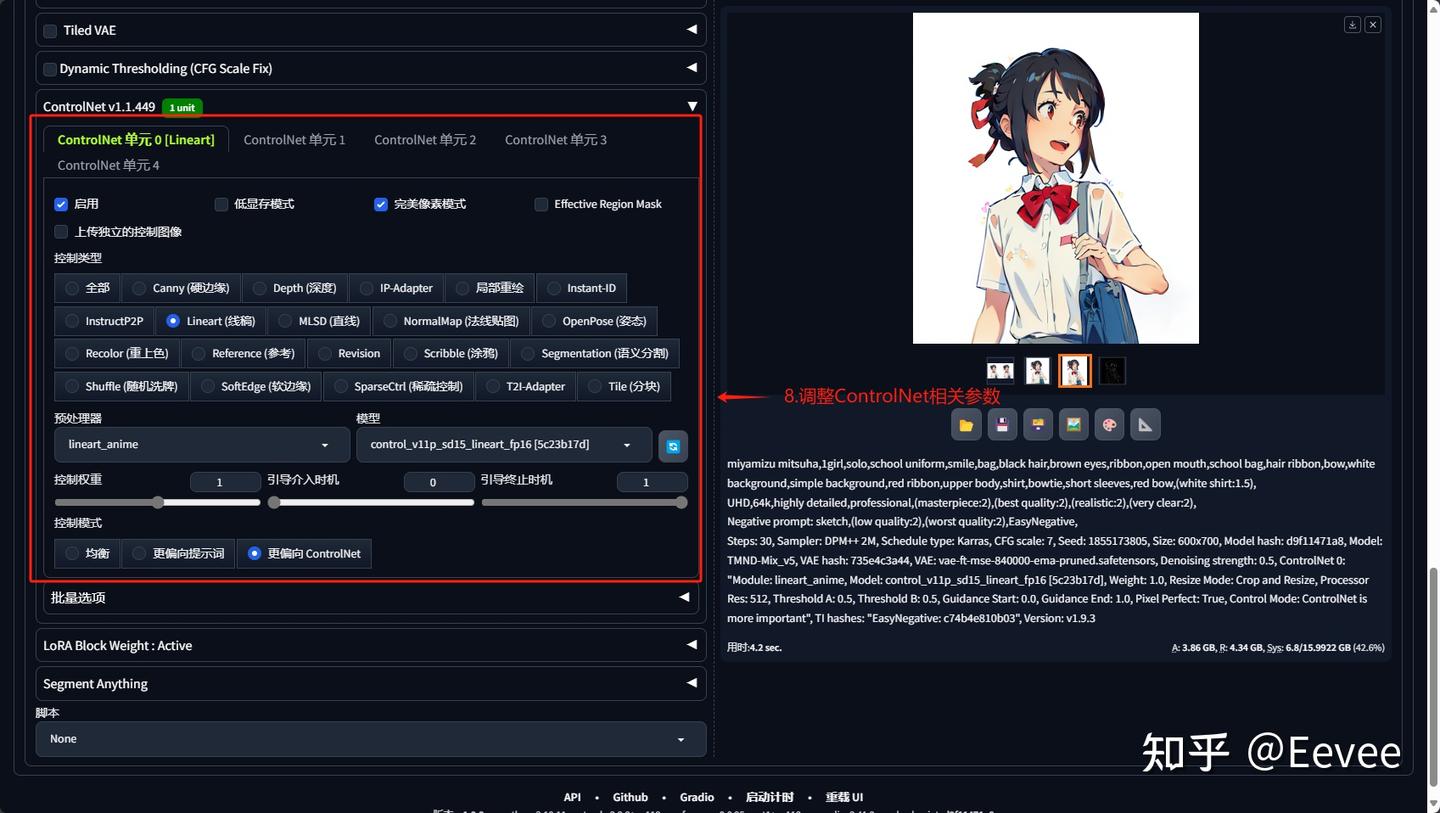1440x813 pixels.
Task: Select SoftEdge (软边缘) control type
Action: click(x=257, y=387)
